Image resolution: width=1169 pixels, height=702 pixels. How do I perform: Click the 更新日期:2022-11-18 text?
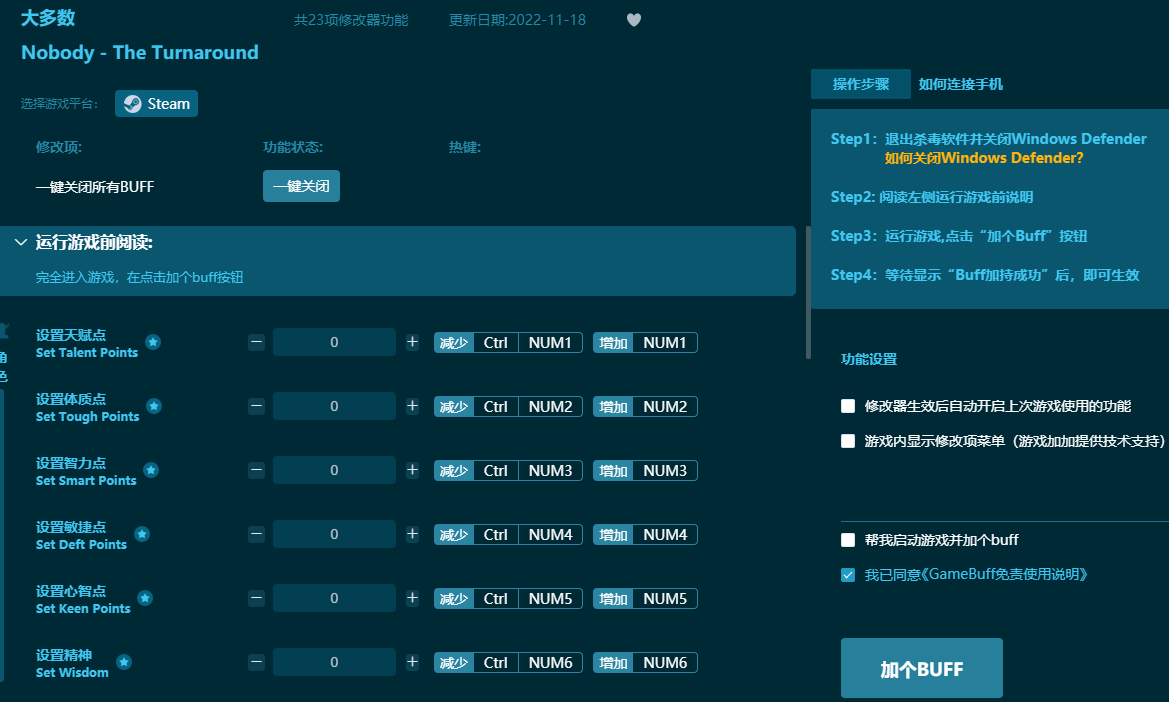click(517, 20)
